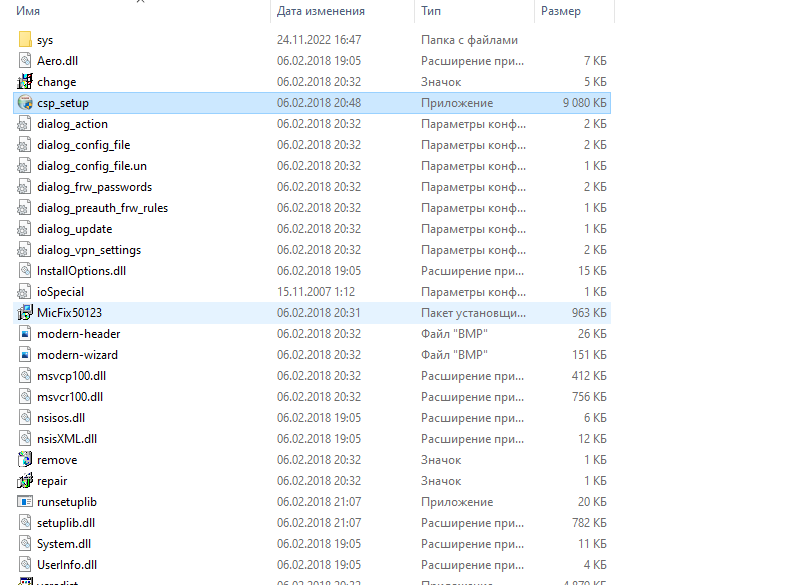Click the setuplib.dll icon
The height and width of the screenshot is (585, 802).
point(25,522)
